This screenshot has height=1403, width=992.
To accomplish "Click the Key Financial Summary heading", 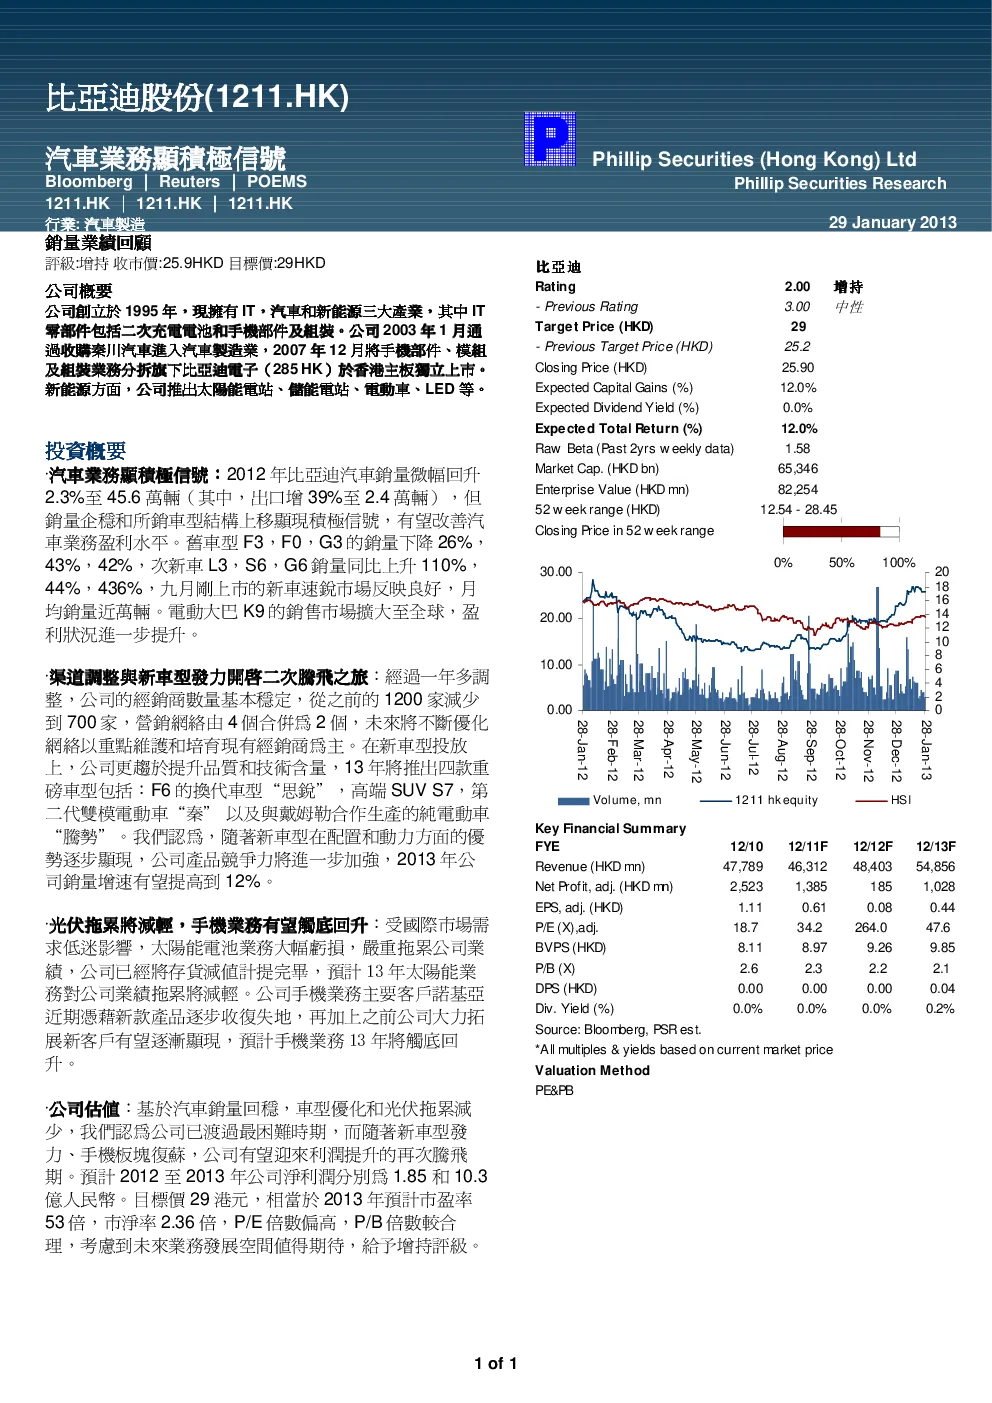I will [611, 829].
